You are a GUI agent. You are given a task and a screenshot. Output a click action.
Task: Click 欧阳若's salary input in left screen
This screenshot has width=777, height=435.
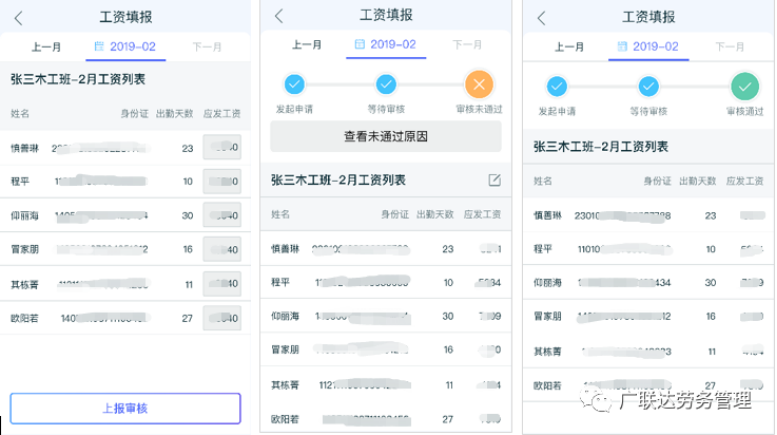[221, 318]
